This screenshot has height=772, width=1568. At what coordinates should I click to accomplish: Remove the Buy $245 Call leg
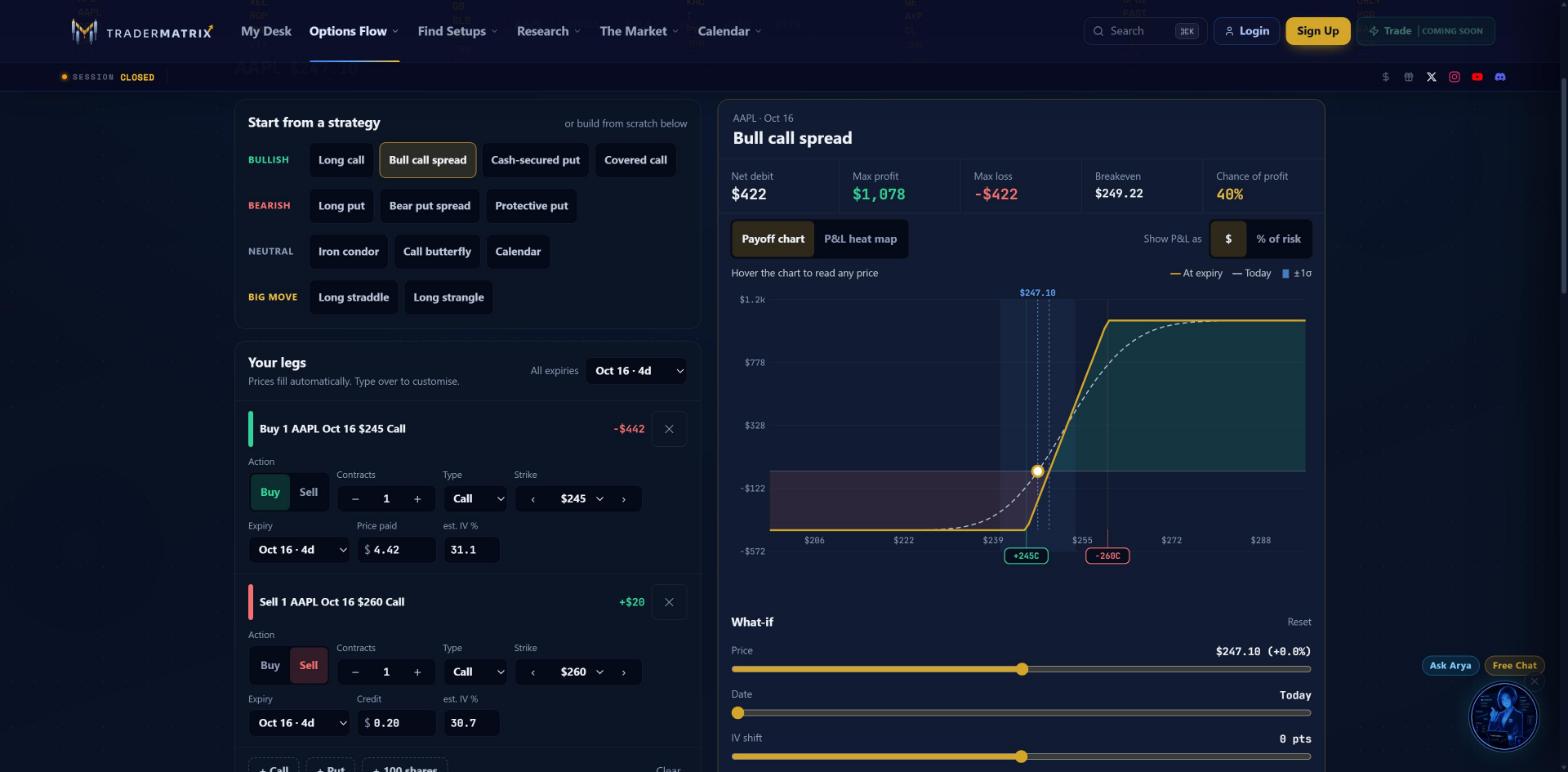coord(669,429)
